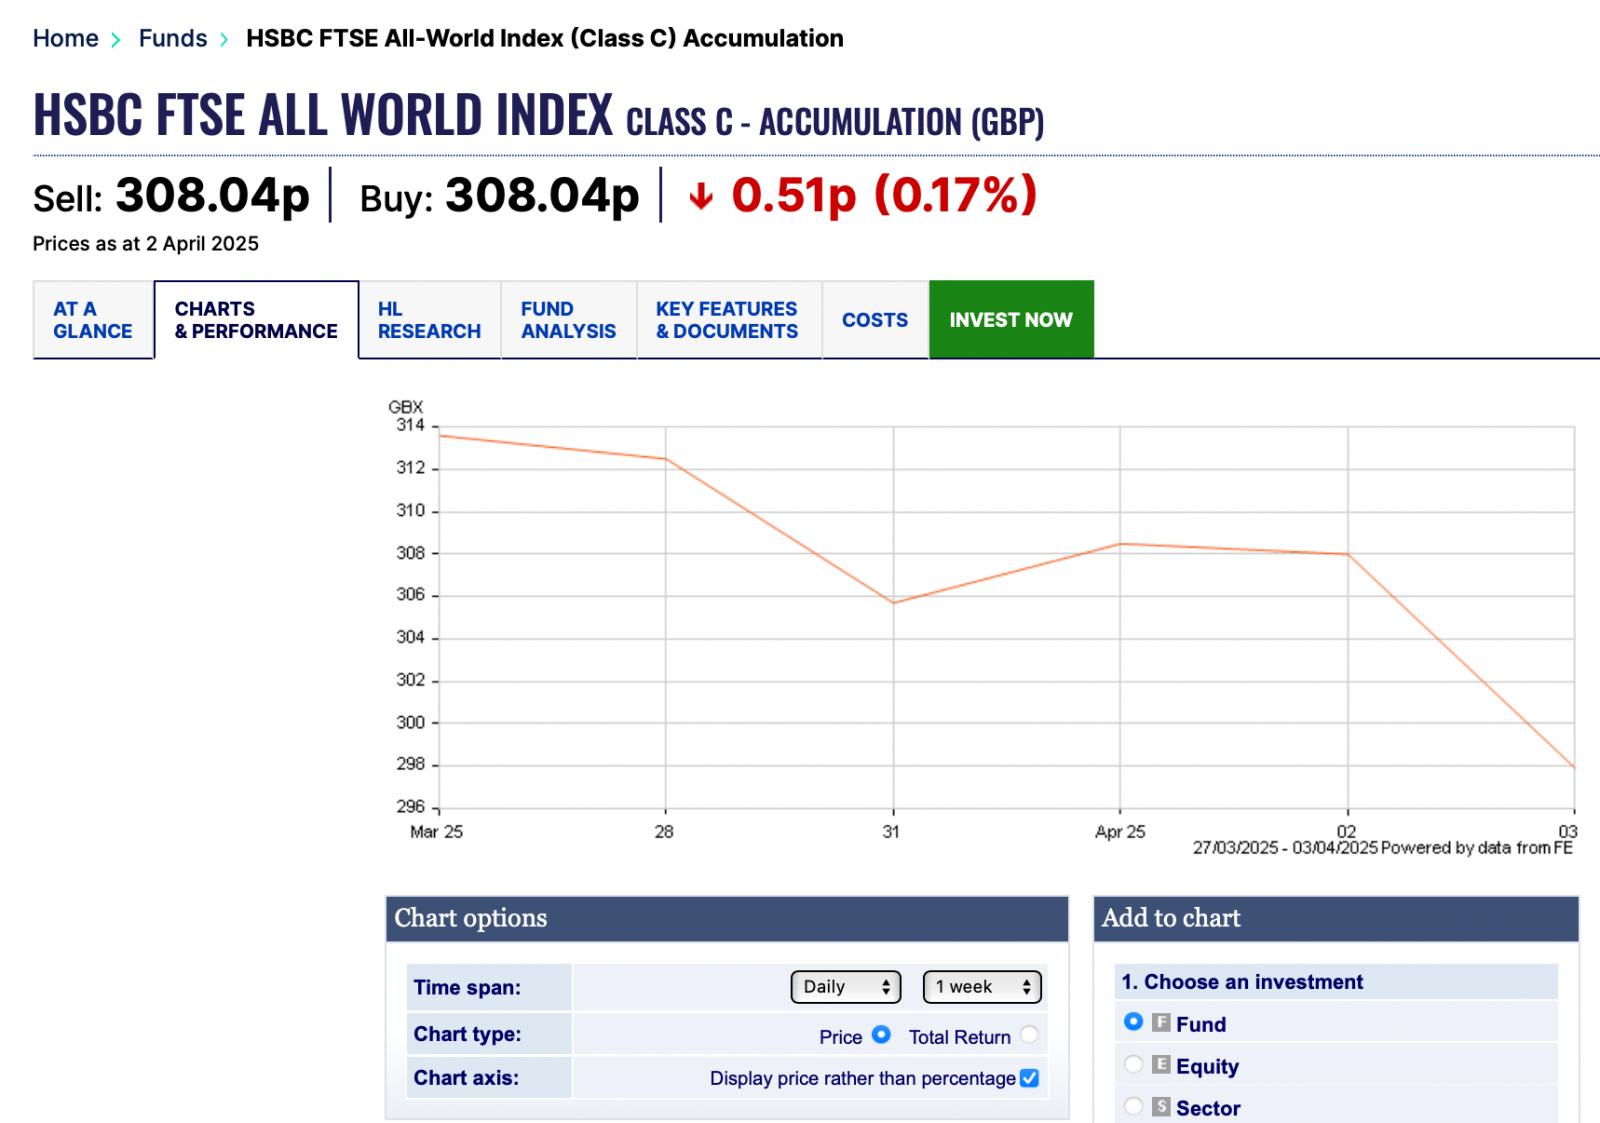View the Costs tab
The height and width of the screenshot is (1123, 1600).
point(875,320)
